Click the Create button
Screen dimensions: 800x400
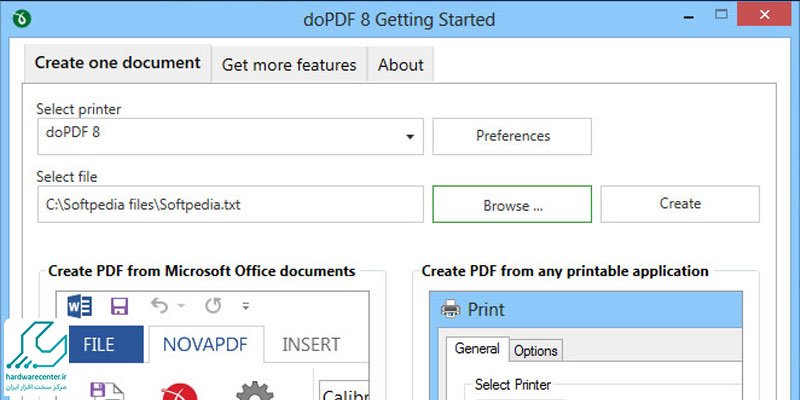(x=680, y=204)
